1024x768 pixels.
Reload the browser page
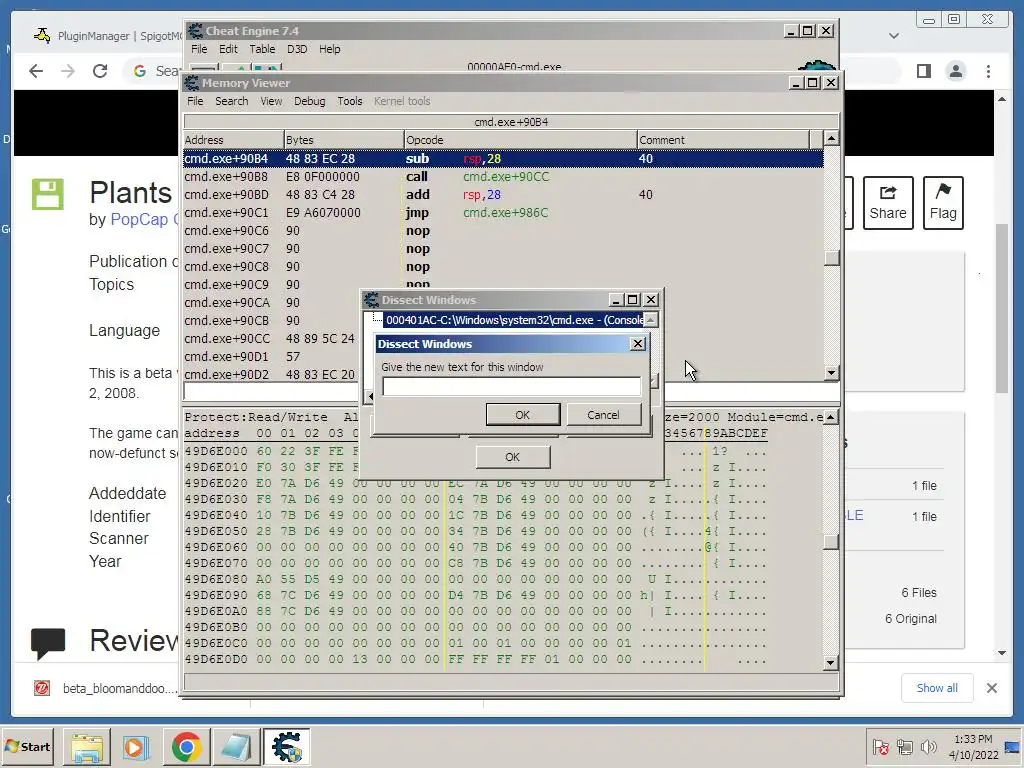[100, 71]
